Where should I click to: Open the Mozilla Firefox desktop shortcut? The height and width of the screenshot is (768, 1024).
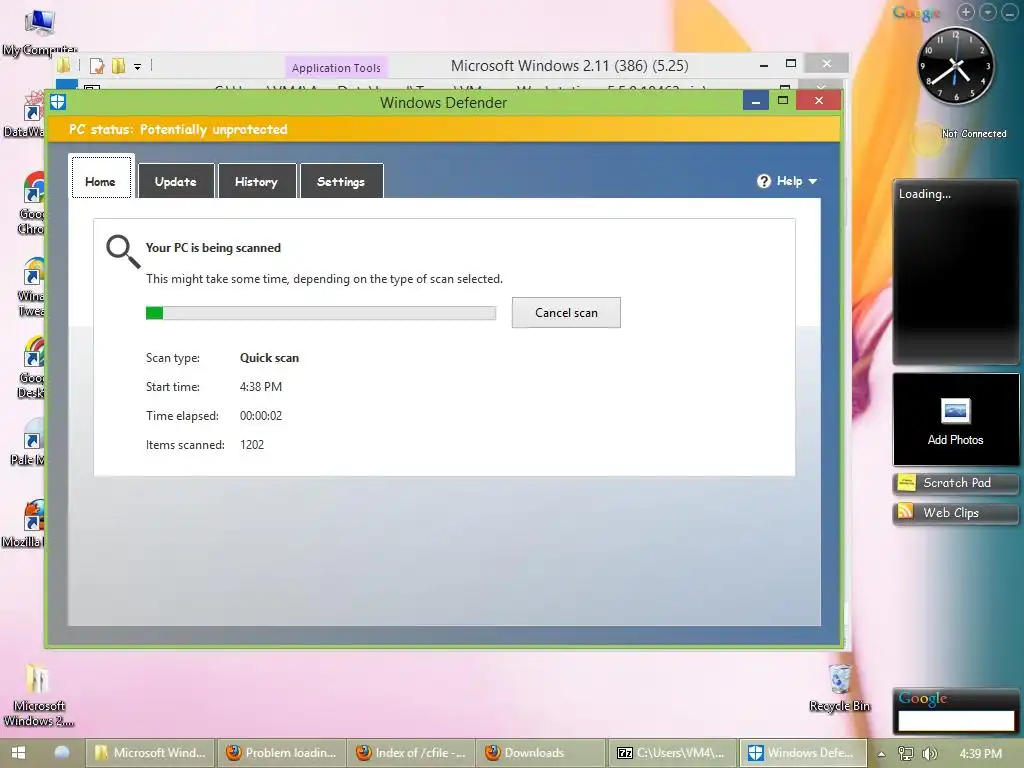click(x=26, y=524)
